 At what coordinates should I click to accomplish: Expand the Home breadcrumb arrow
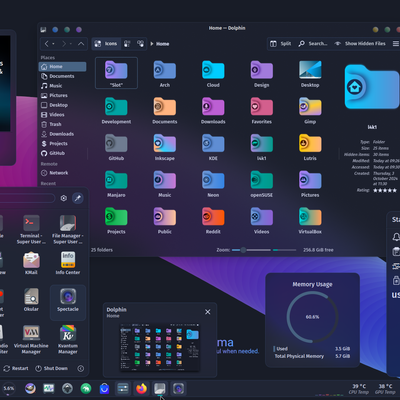tap(152, 44)
